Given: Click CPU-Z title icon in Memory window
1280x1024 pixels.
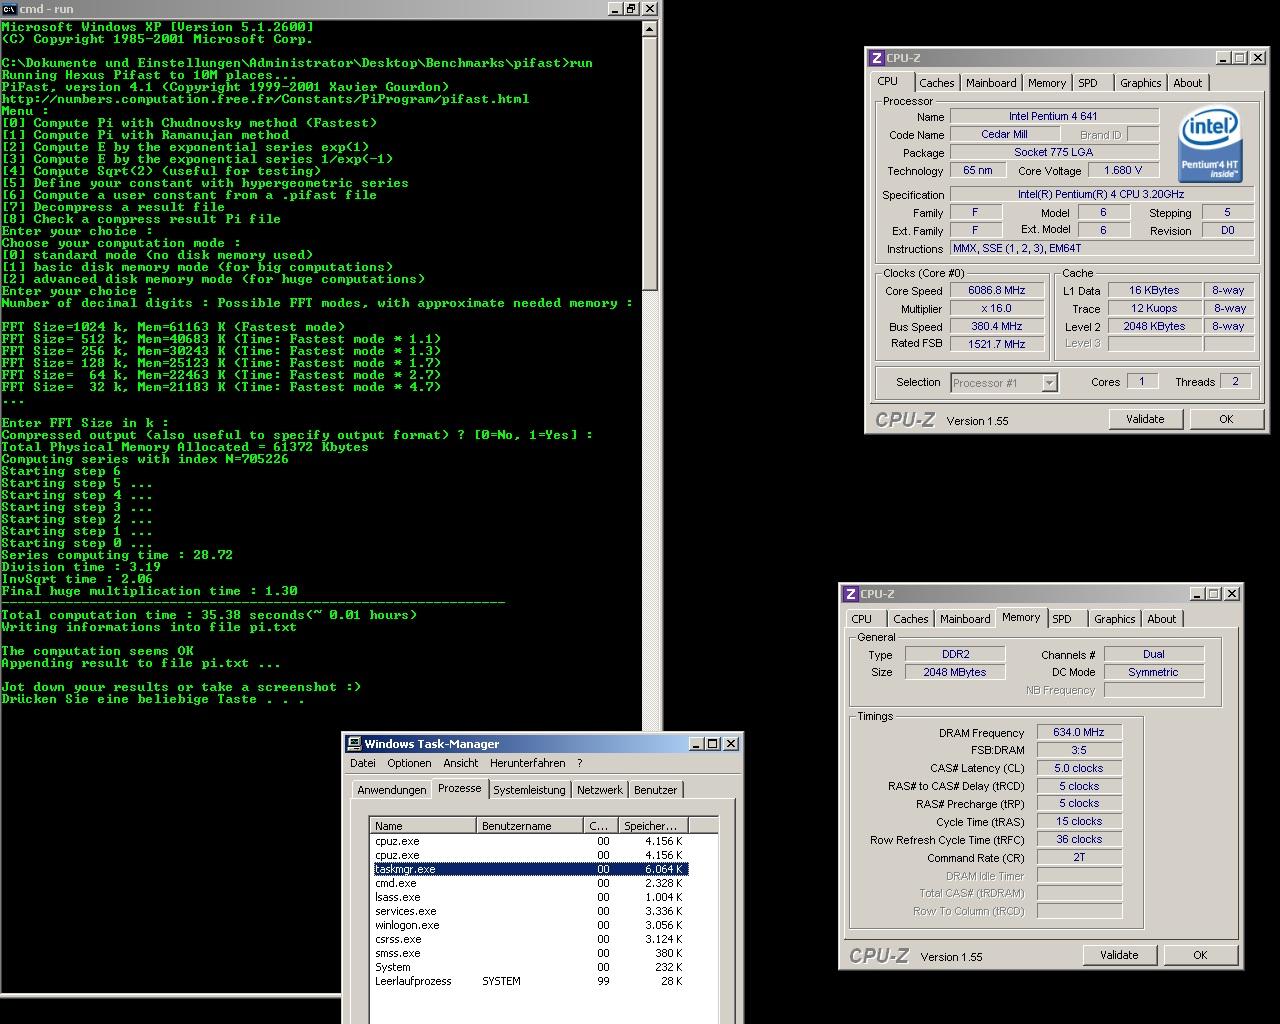Looking at the screenshot, I should (850, 594).
